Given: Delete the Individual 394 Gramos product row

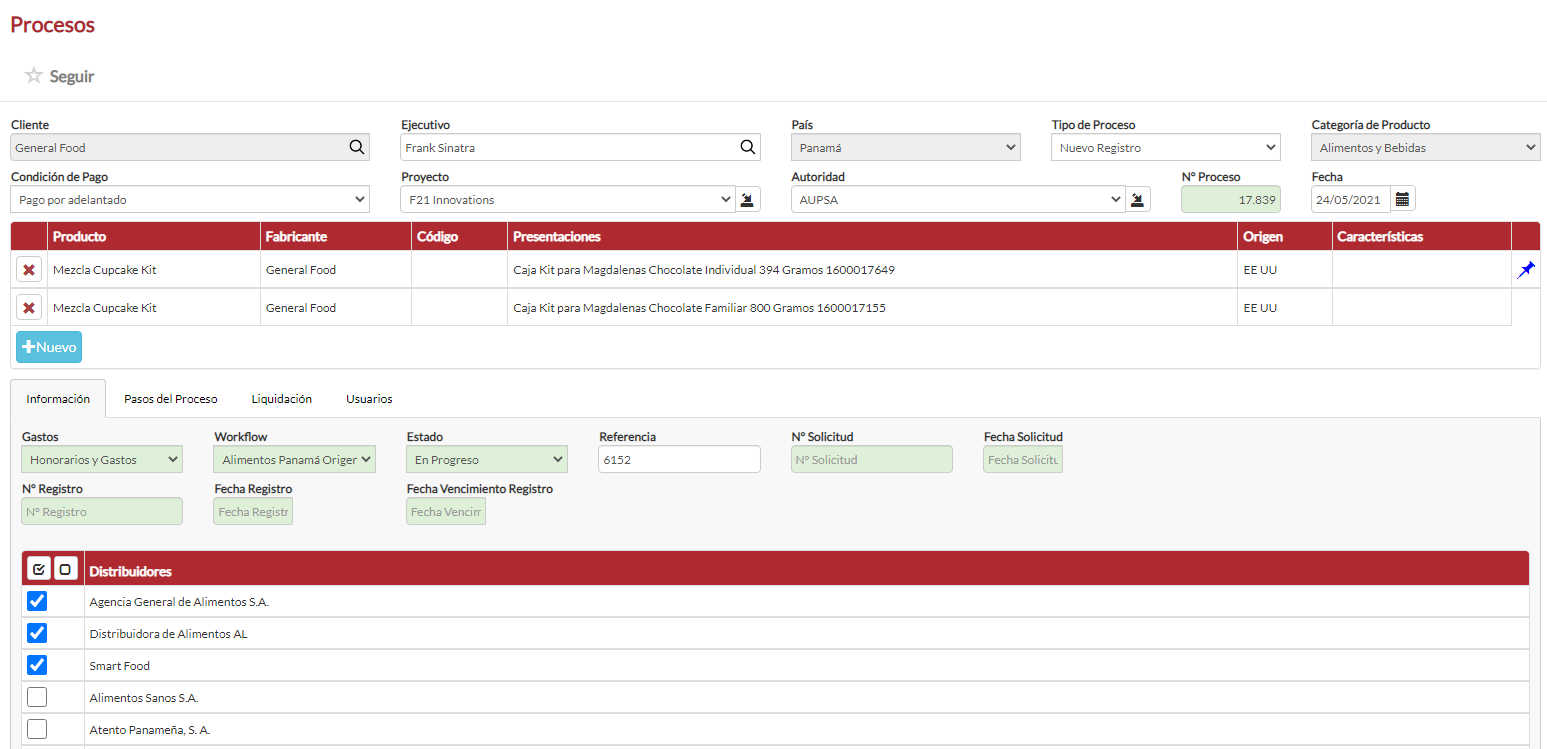Looking at the screenshot, I should [x=29, y=270].
